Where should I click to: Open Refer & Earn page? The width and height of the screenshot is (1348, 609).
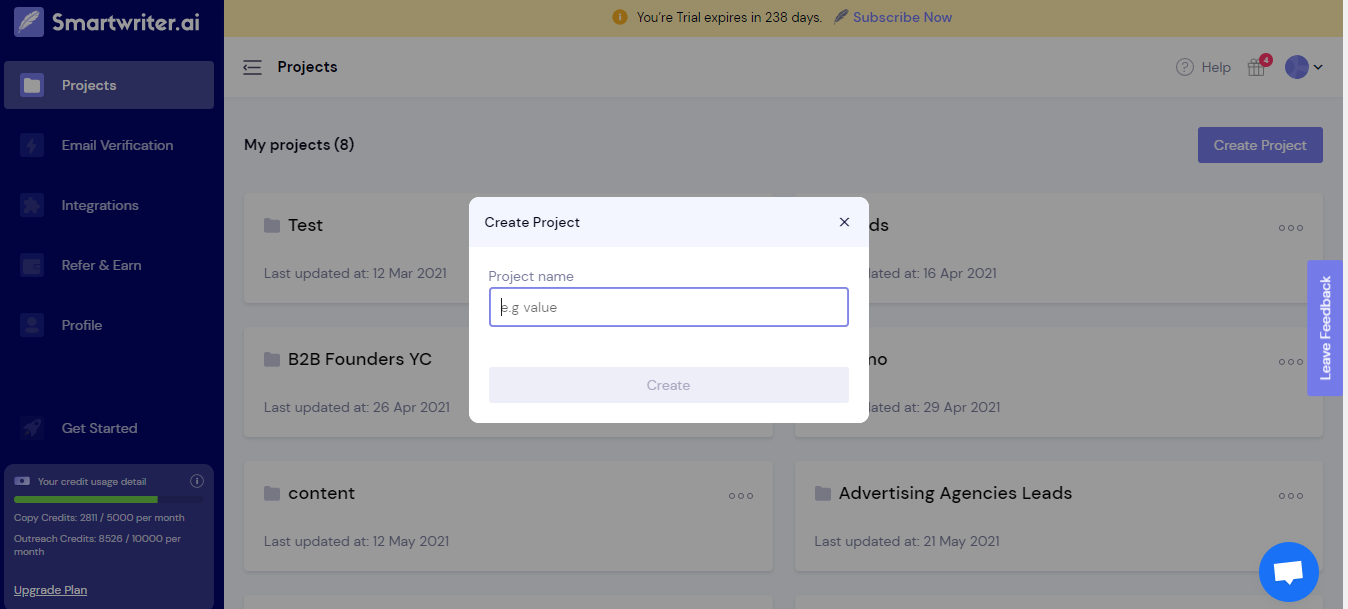tap(101, 265)
